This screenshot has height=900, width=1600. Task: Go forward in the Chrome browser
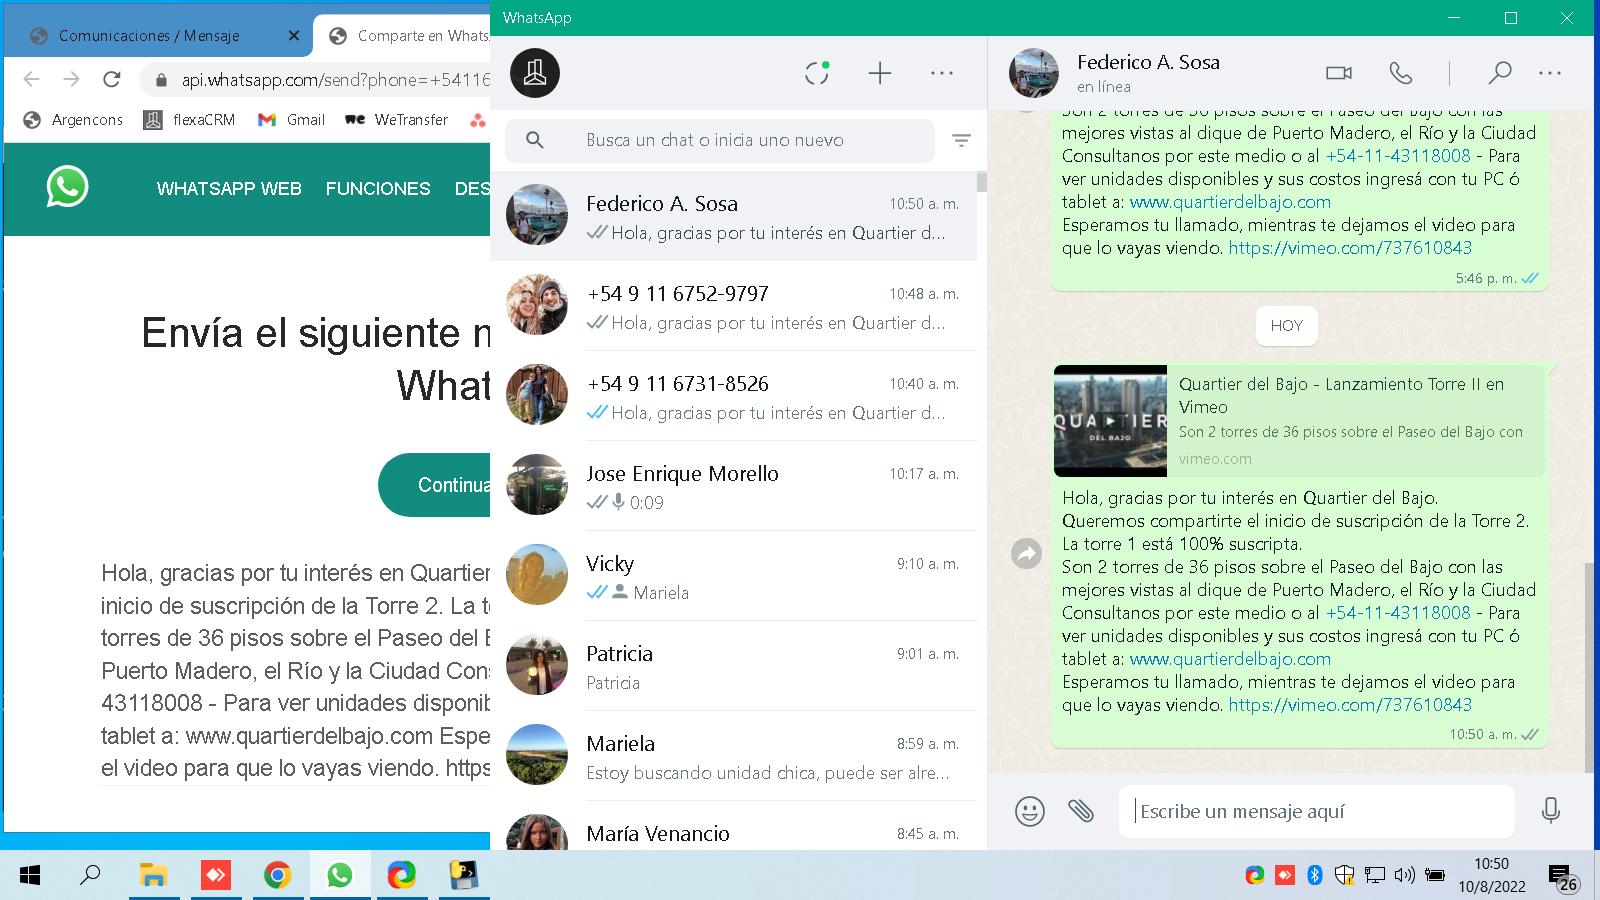(x=71, y=79)
